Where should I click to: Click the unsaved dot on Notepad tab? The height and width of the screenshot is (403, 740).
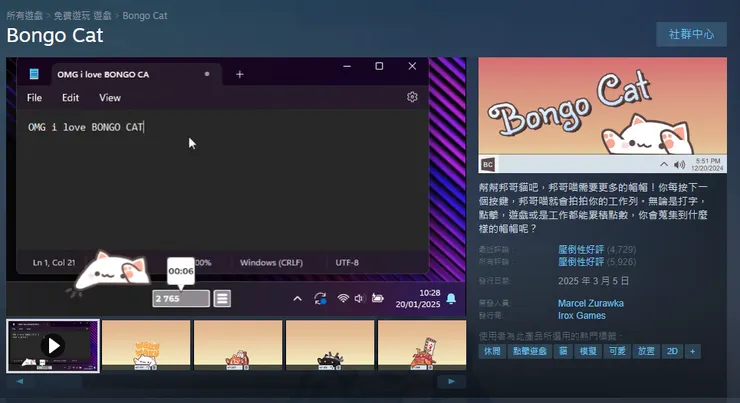pos(207,74)
